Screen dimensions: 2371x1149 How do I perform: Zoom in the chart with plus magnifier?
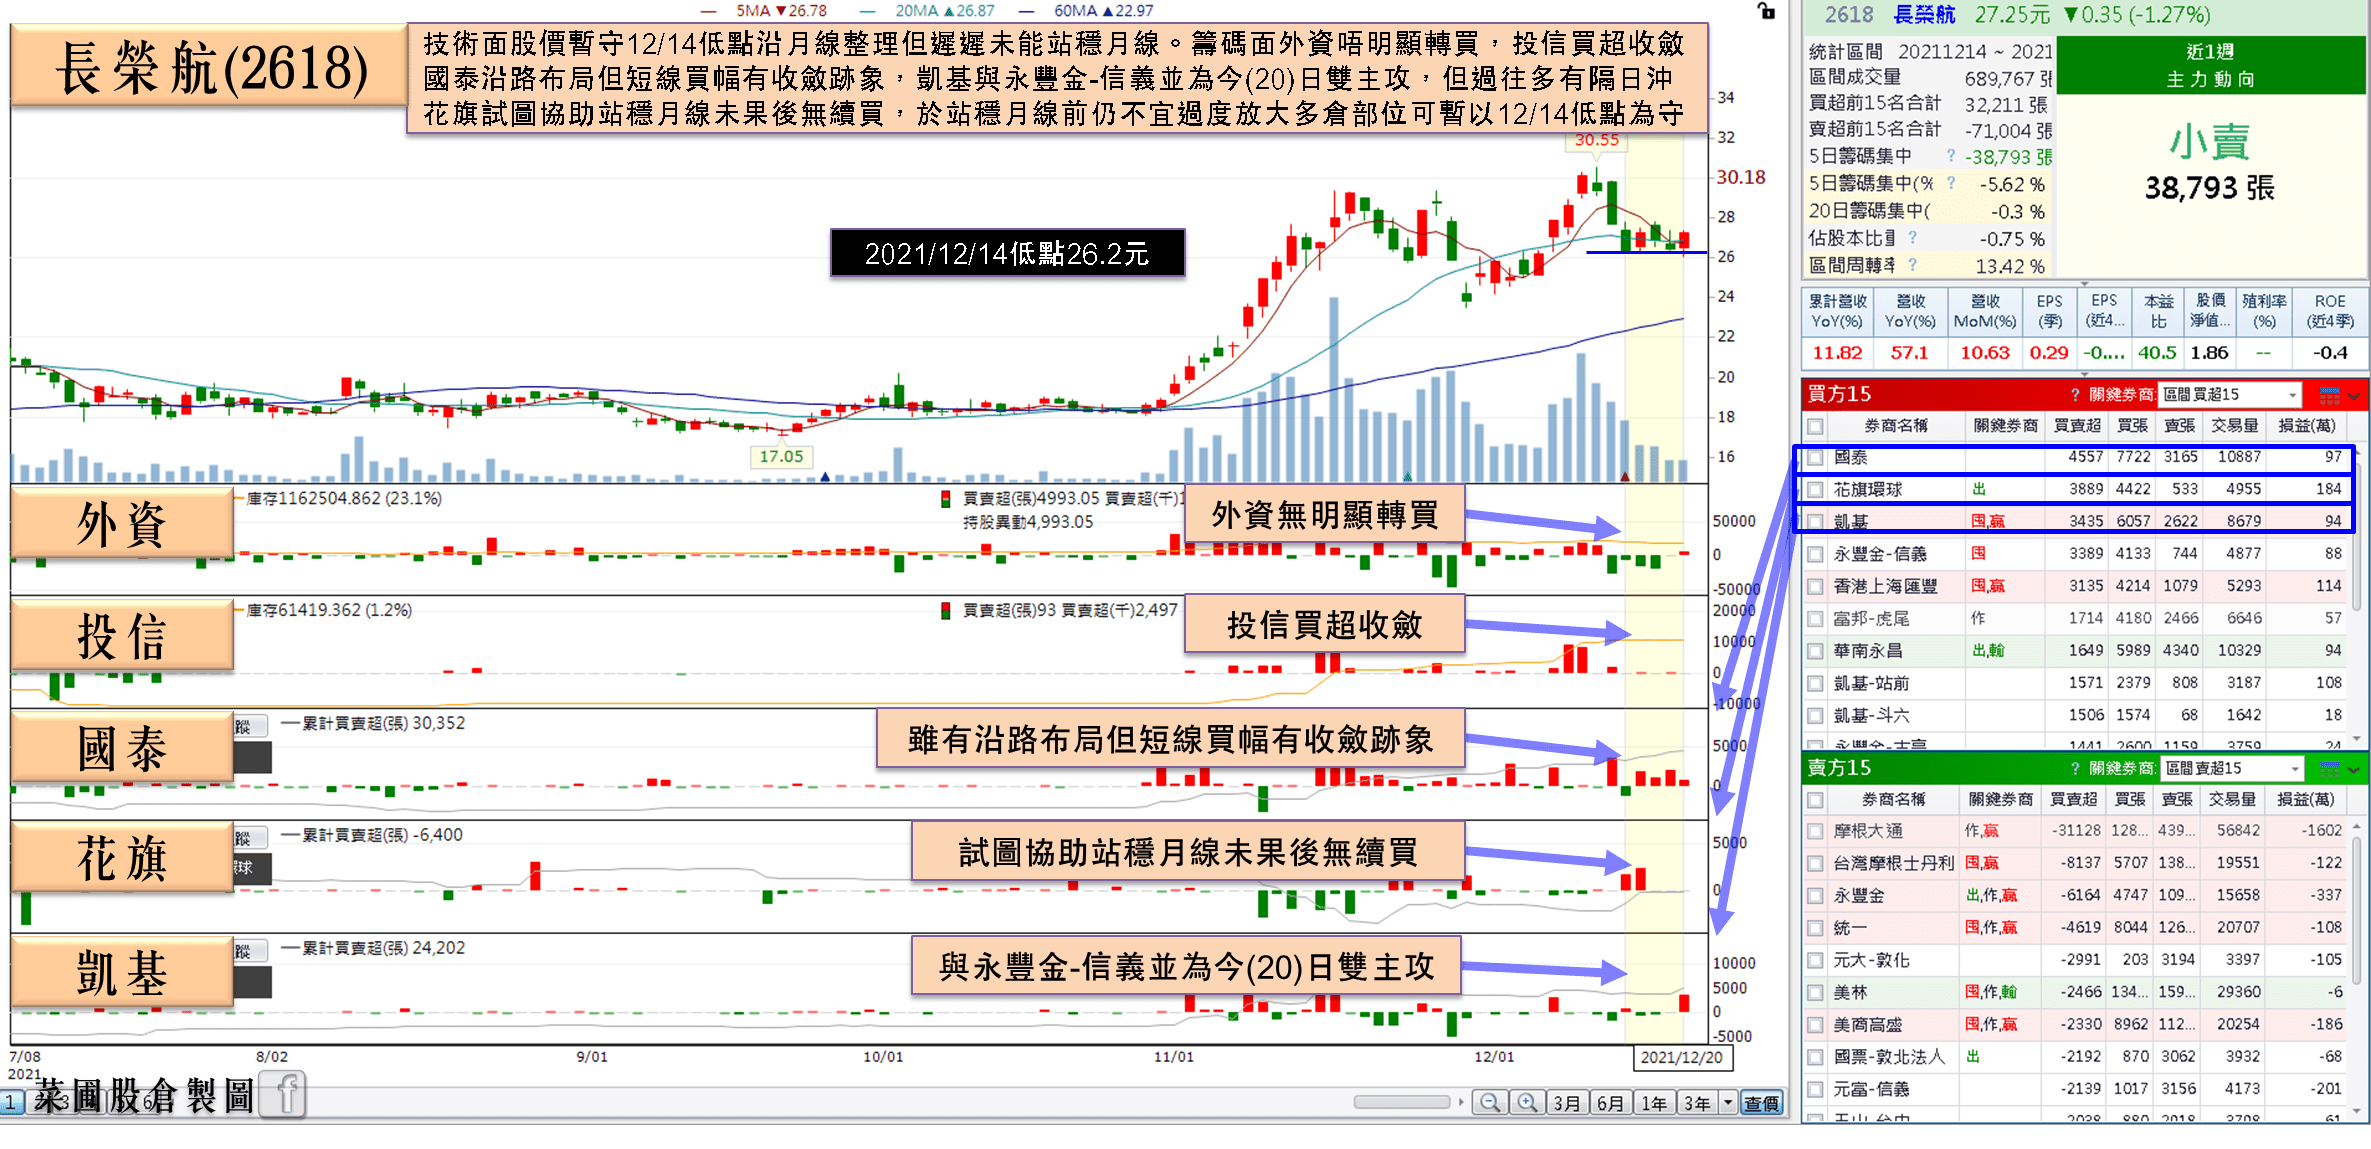click(x=1527, y=1102)
